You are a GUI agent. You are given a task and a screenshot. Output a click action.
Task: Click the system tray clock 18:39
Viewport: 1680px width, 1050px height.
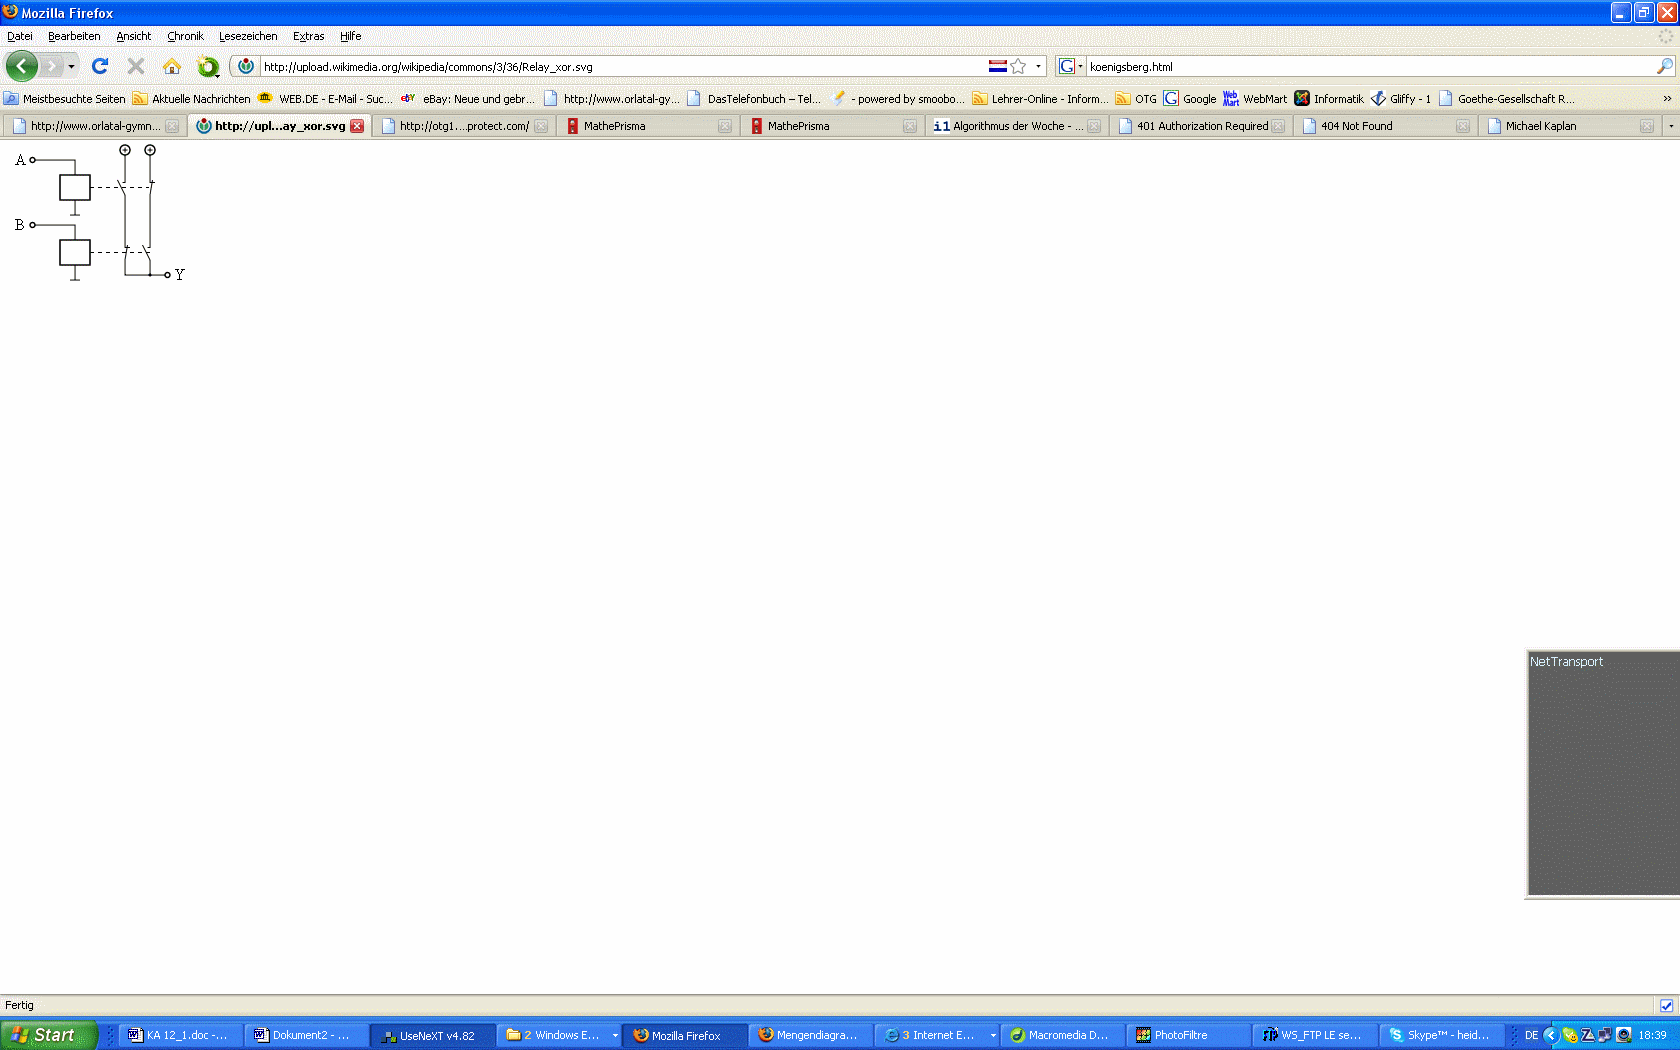tap(1652, 1035)
